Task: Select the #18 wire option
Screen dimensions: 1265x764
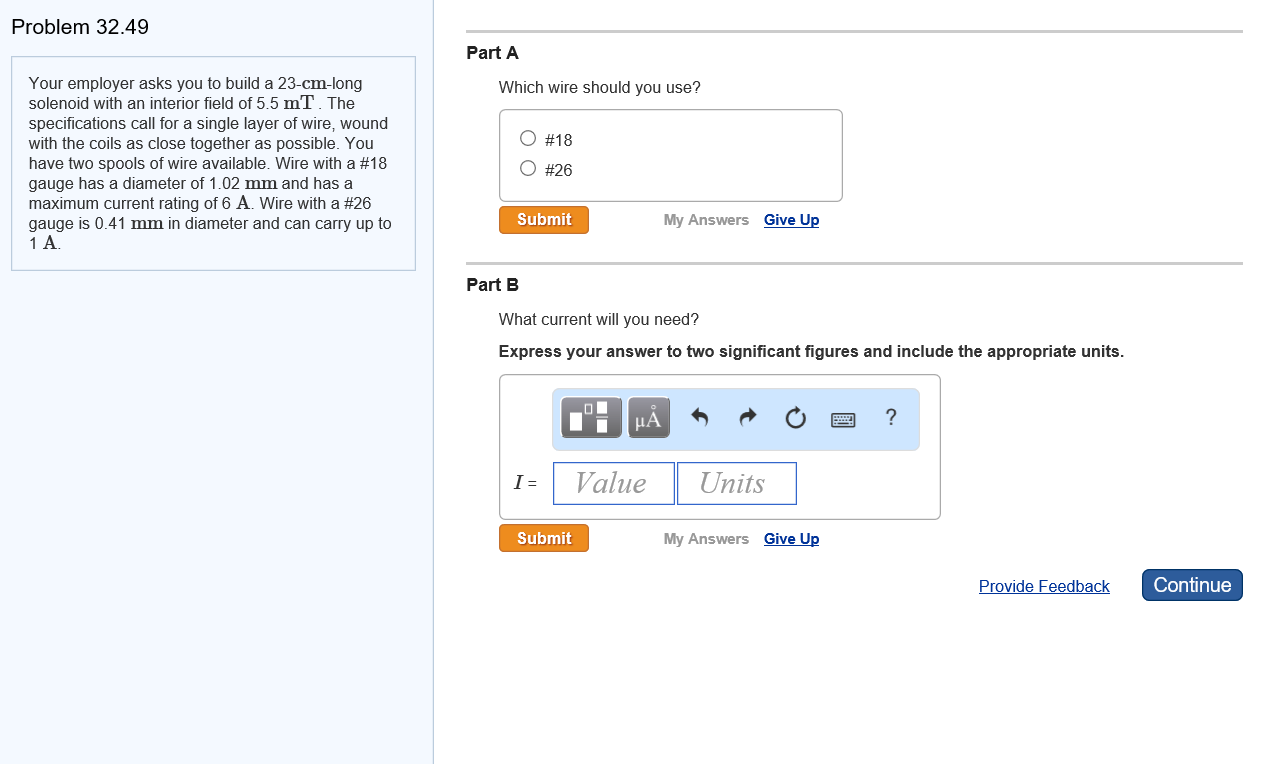Action: [527, 138]
